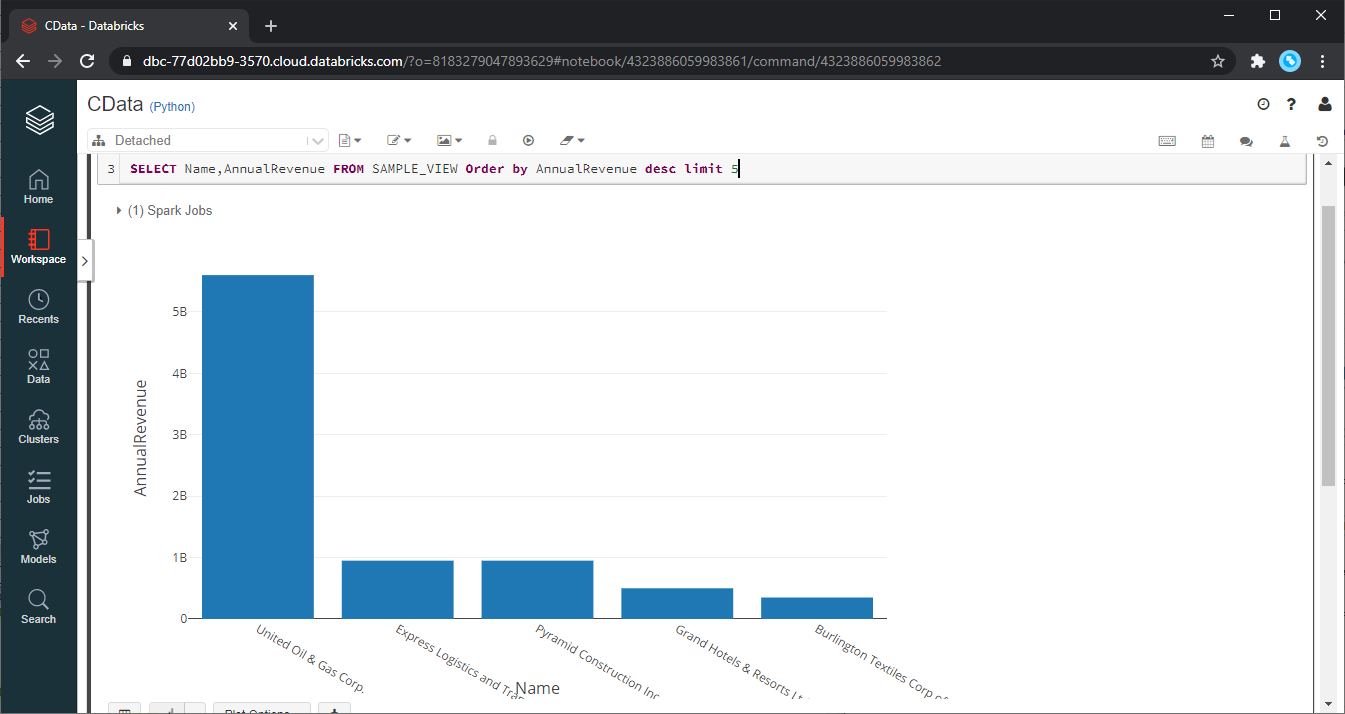Click the notebook permissions lock icon
Viewport: 1345px width, 714px height.
point(492,141)
